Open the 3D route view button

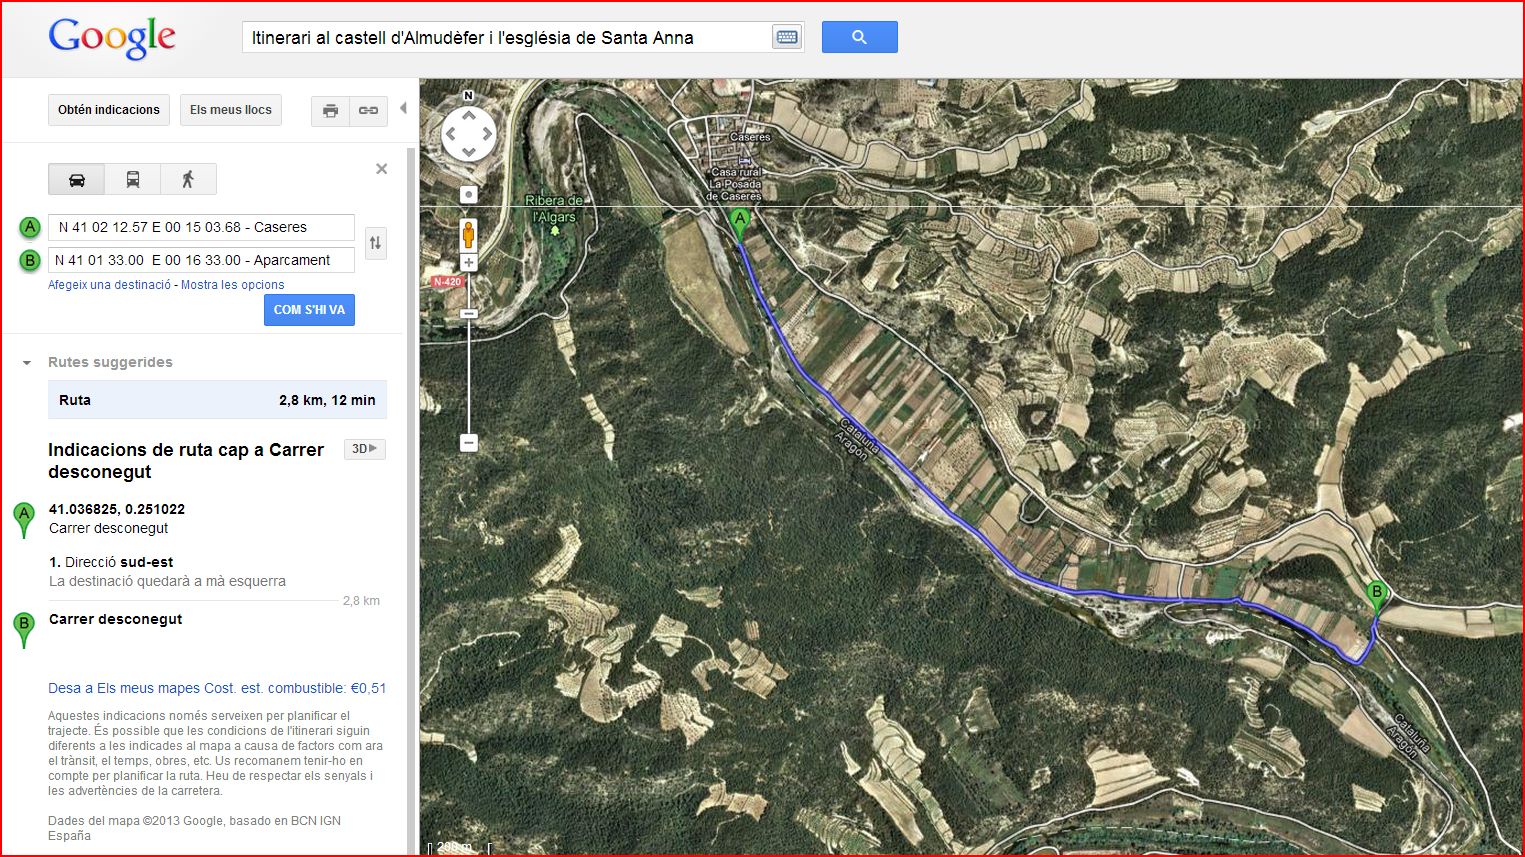[x=364, y=449]
